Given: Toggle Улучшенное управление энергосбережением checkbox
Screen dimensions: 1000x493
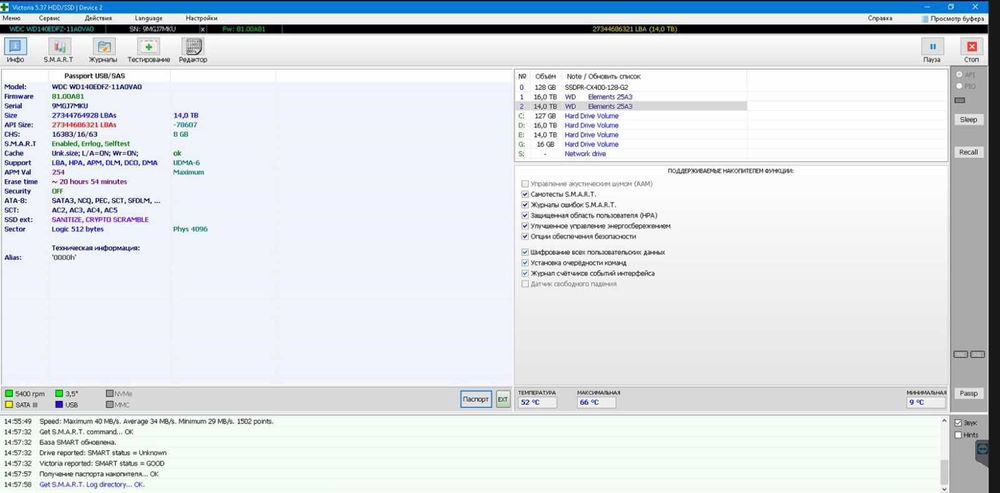Looking at the screenshot, I should coord(525,226).
